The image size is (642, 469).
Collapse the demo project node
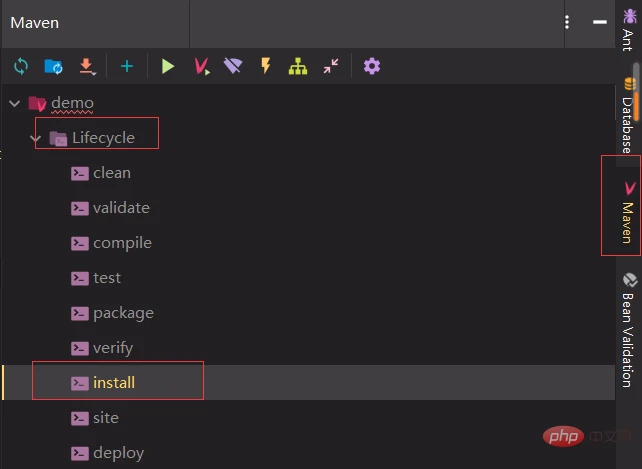(x=13, y=102)
